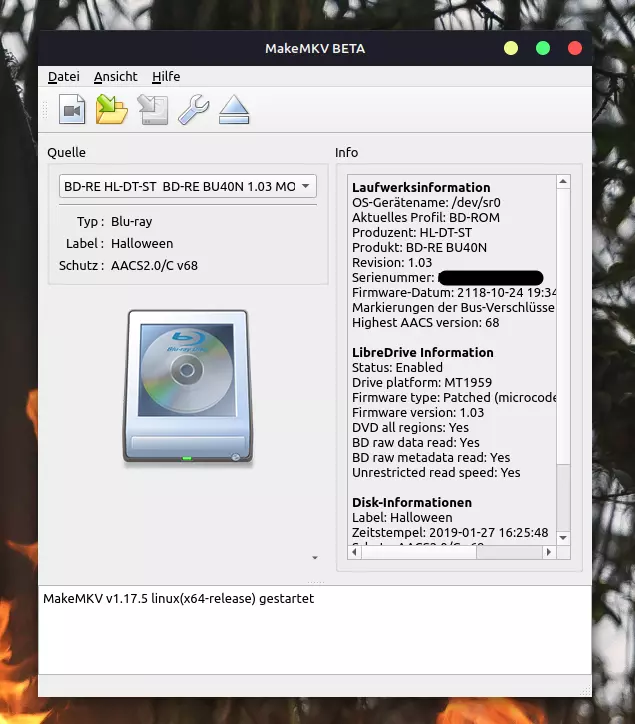
Task: Click the 'LibreDrive Information' heading
Action: coord(423,353)
